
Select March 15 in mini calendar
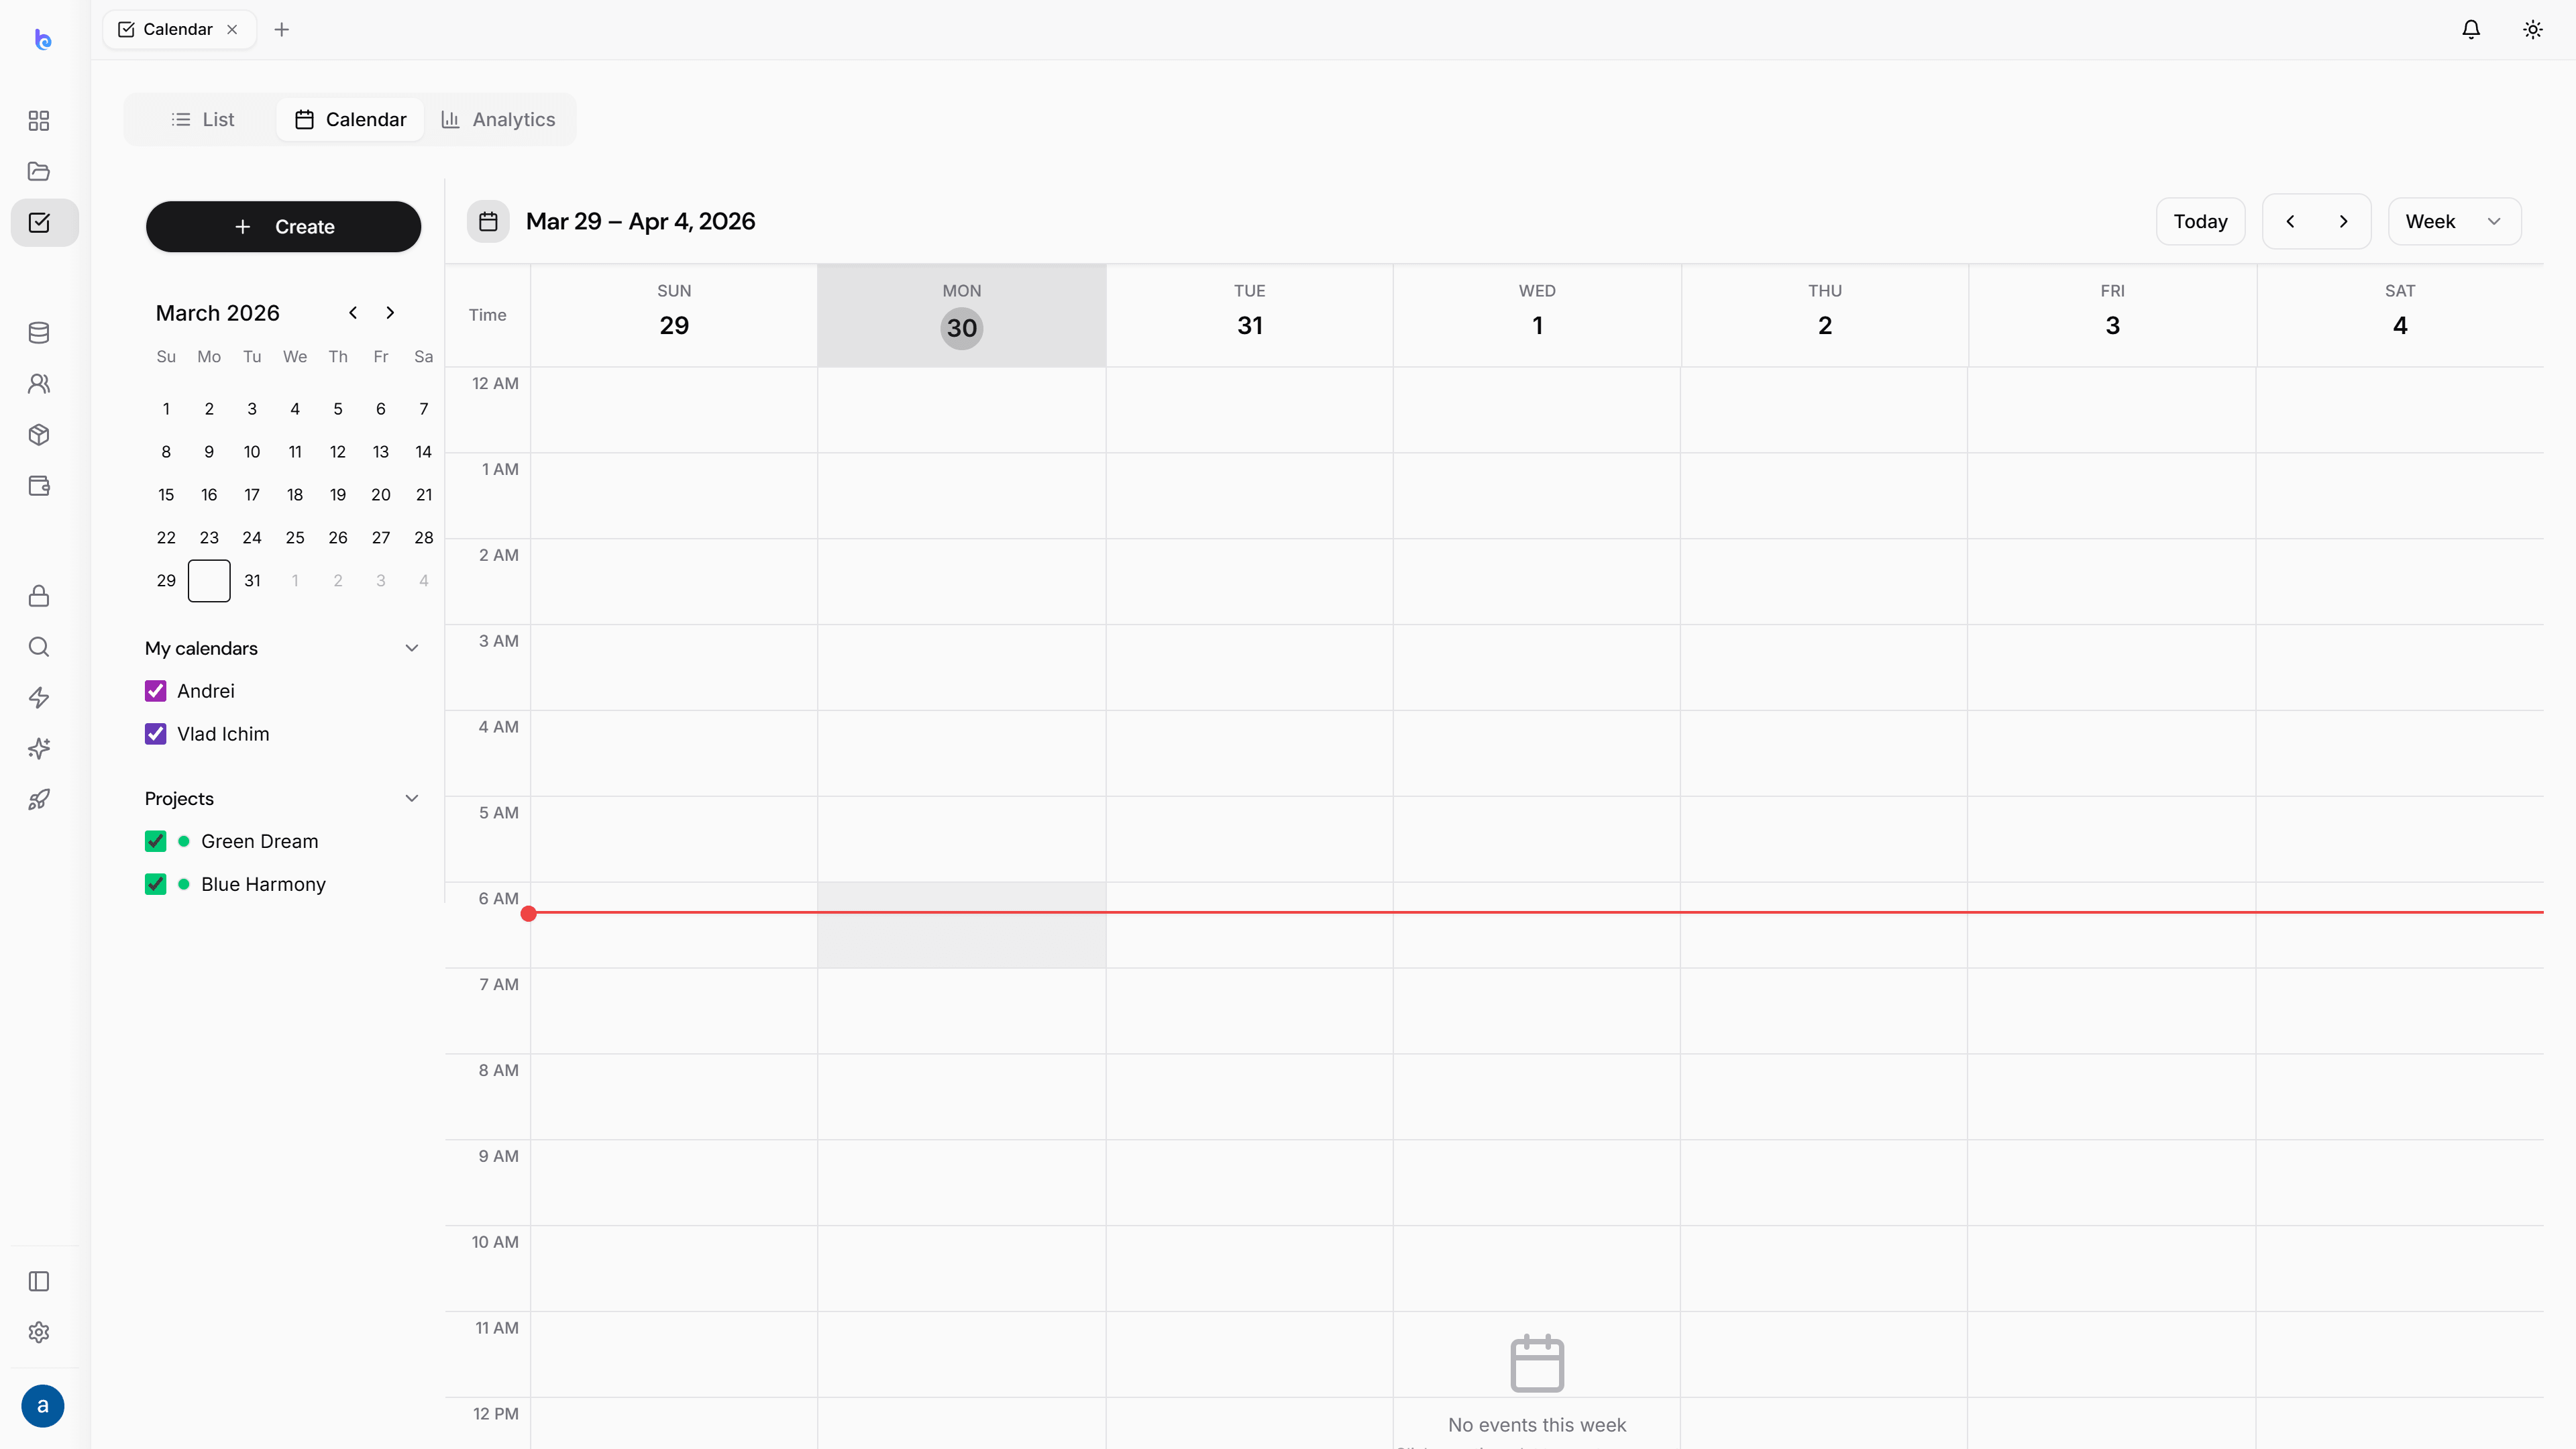coord(166,495)
